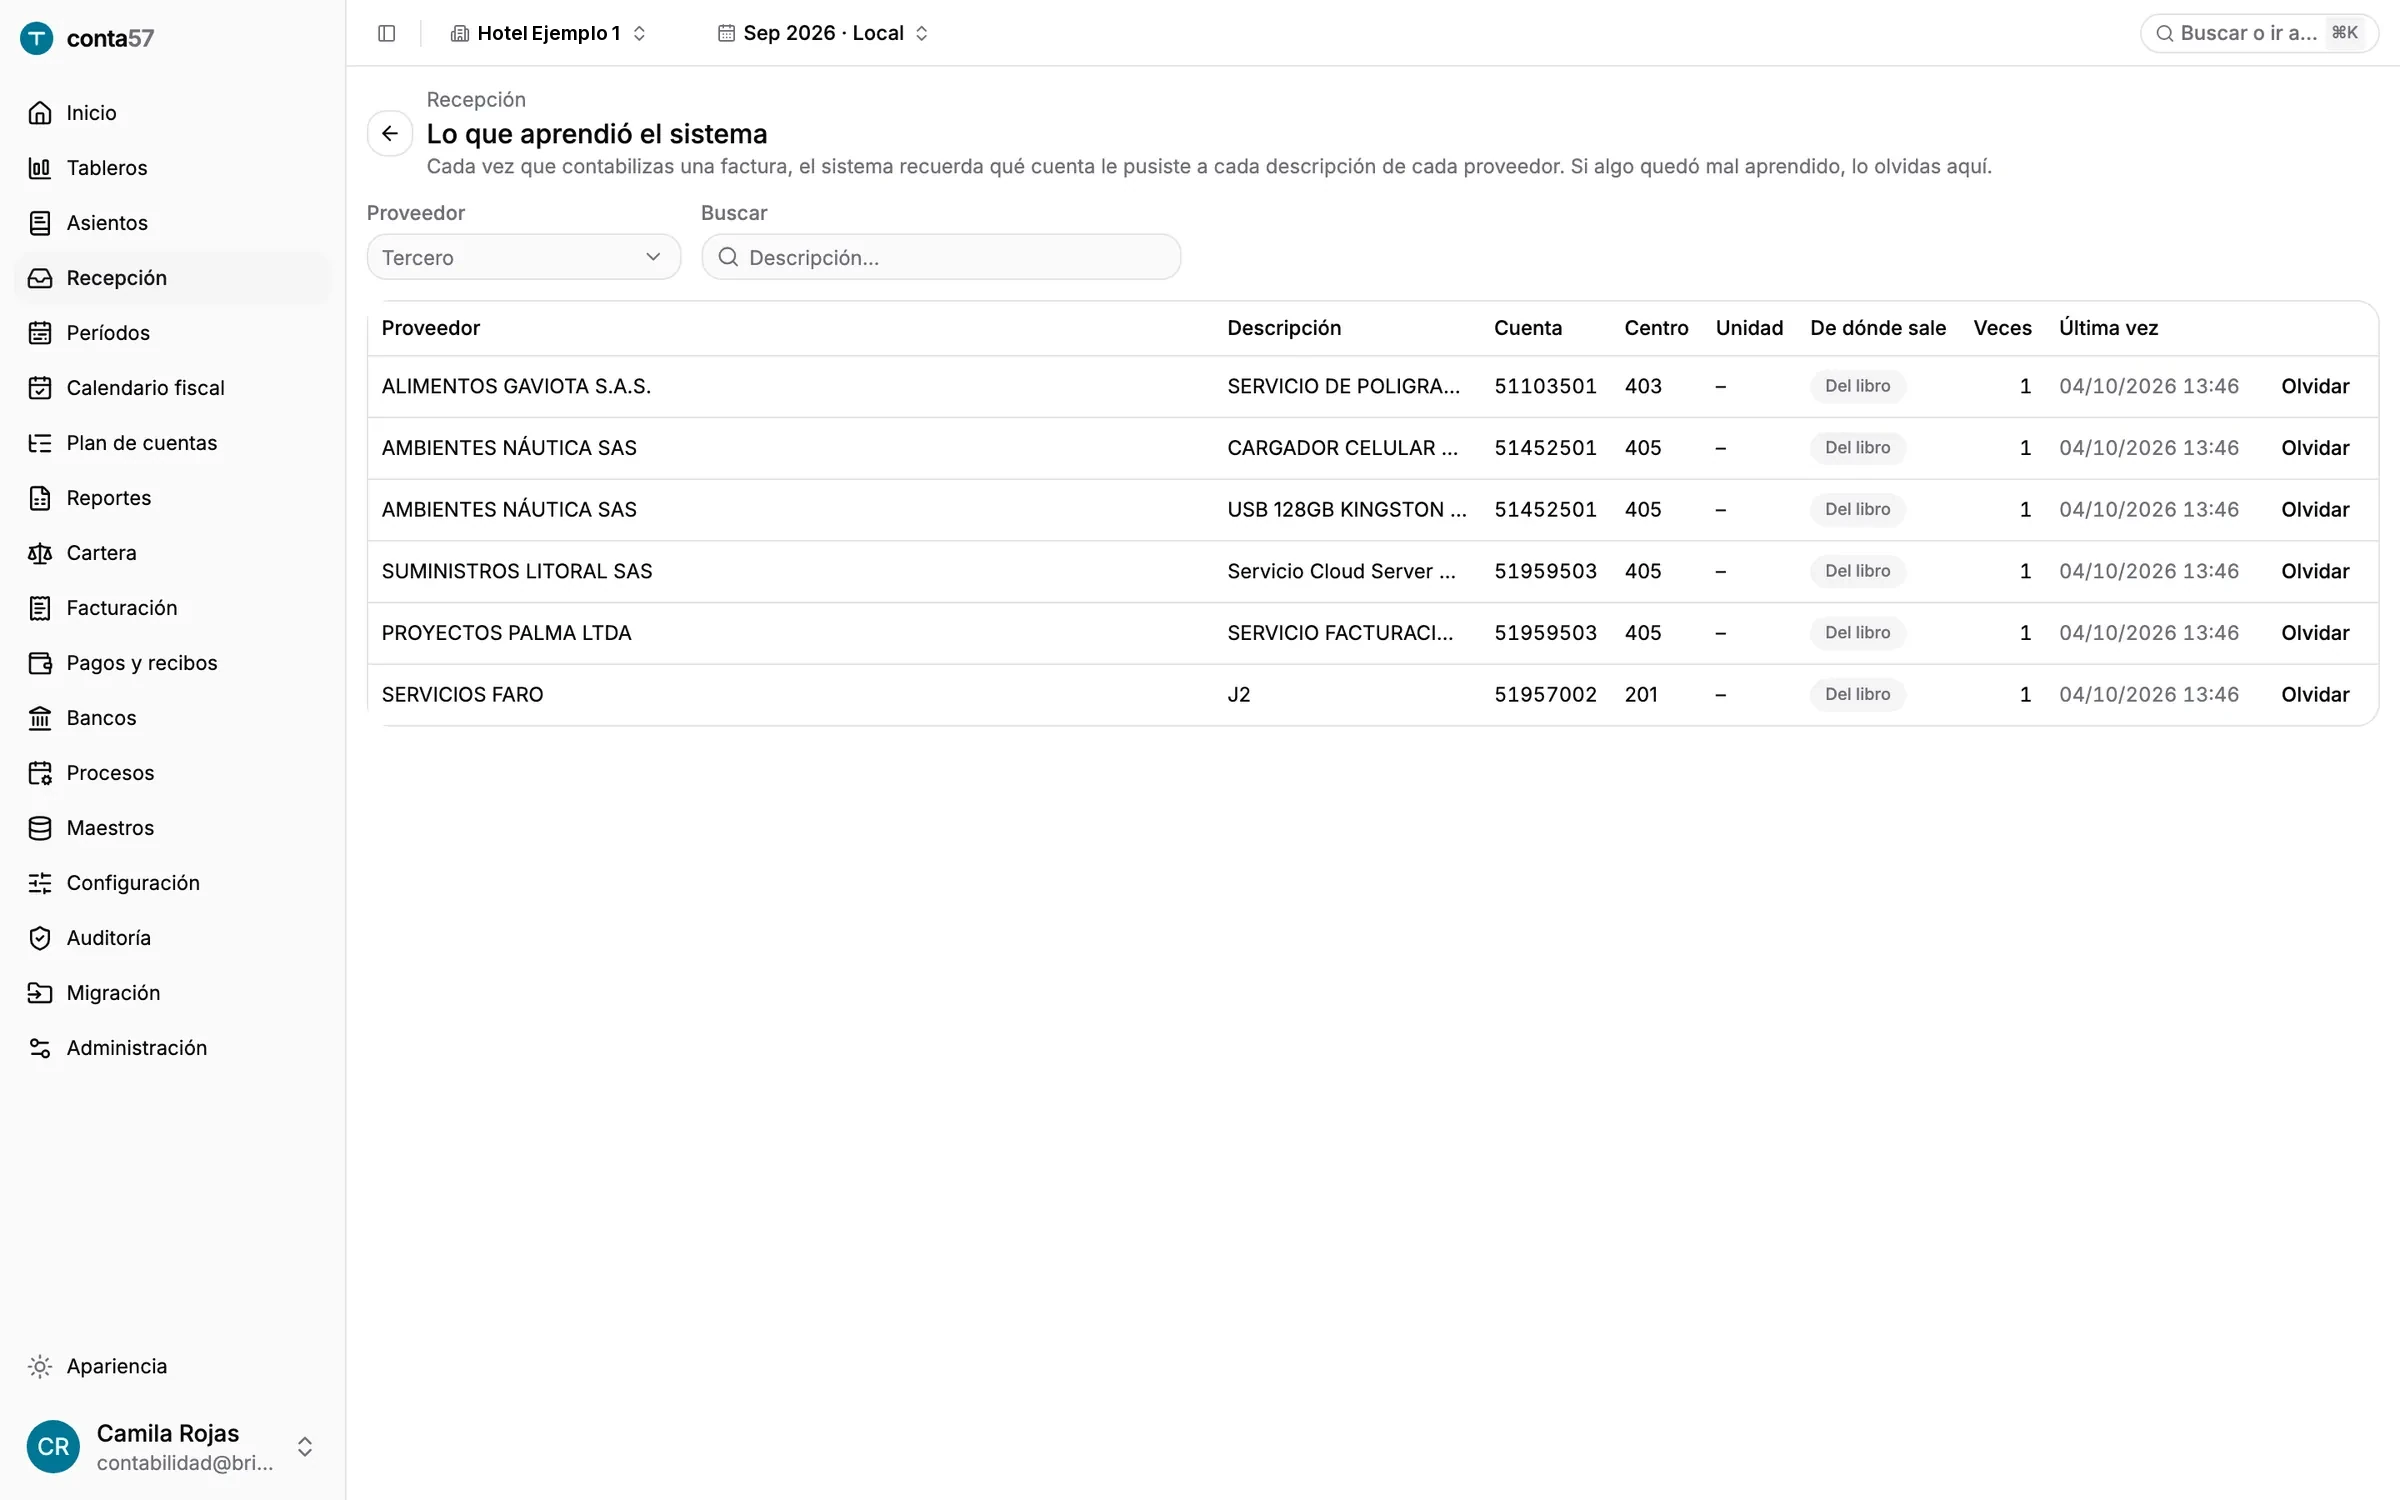This screenshot has height=1500, width=2400.
Task: Click Olvidar for SERVICIOS FARO
Action: (x=2315, y=694)
